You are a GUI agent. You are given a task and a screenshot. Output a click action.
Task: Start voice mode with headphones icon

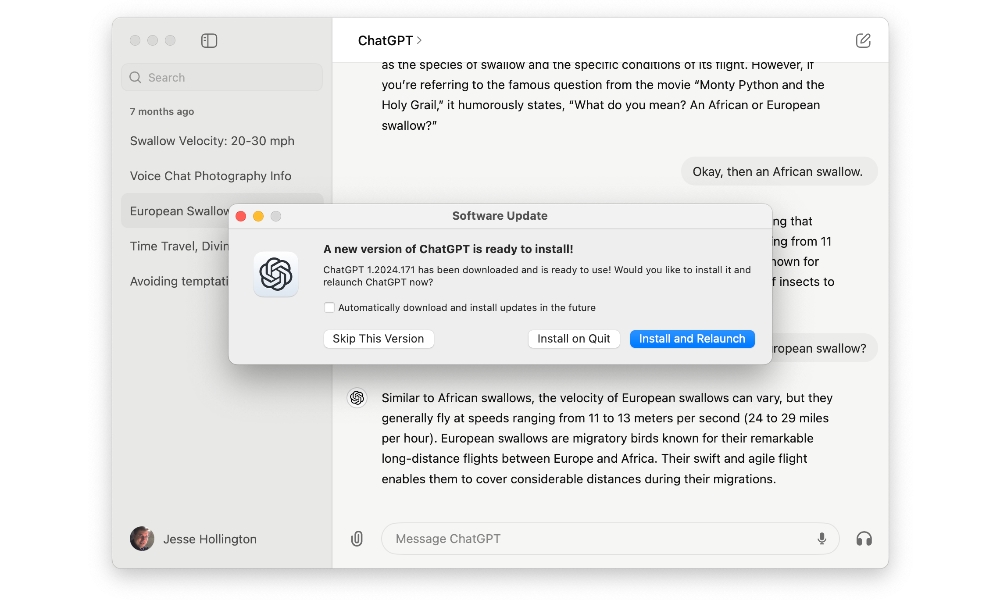[864, 539]
